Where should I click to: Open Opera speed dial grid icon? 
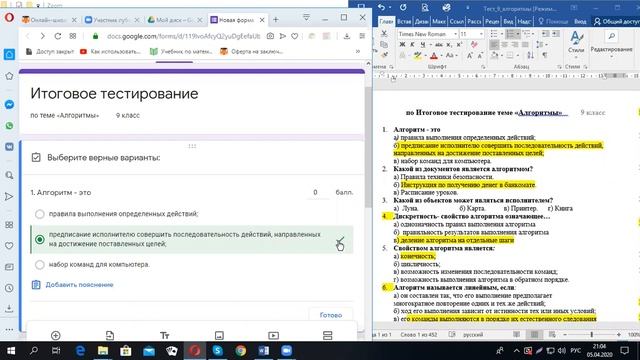73,36
